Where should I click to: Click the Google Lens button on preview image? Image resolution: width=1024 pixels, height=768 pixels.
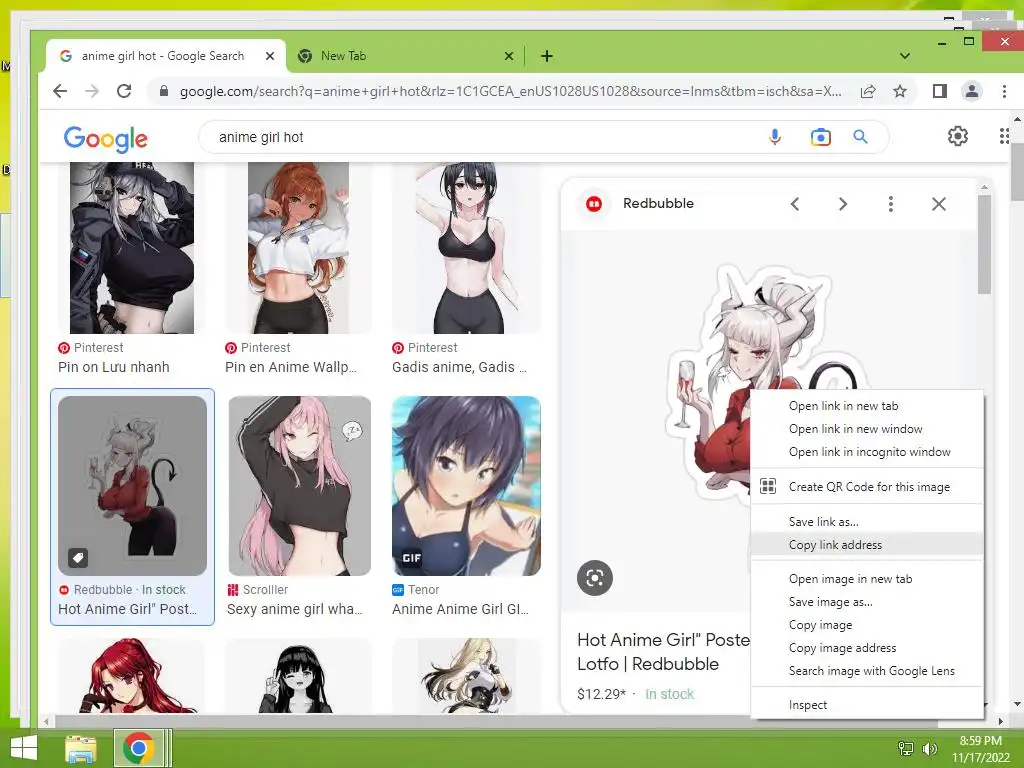[x=595, y=578]
